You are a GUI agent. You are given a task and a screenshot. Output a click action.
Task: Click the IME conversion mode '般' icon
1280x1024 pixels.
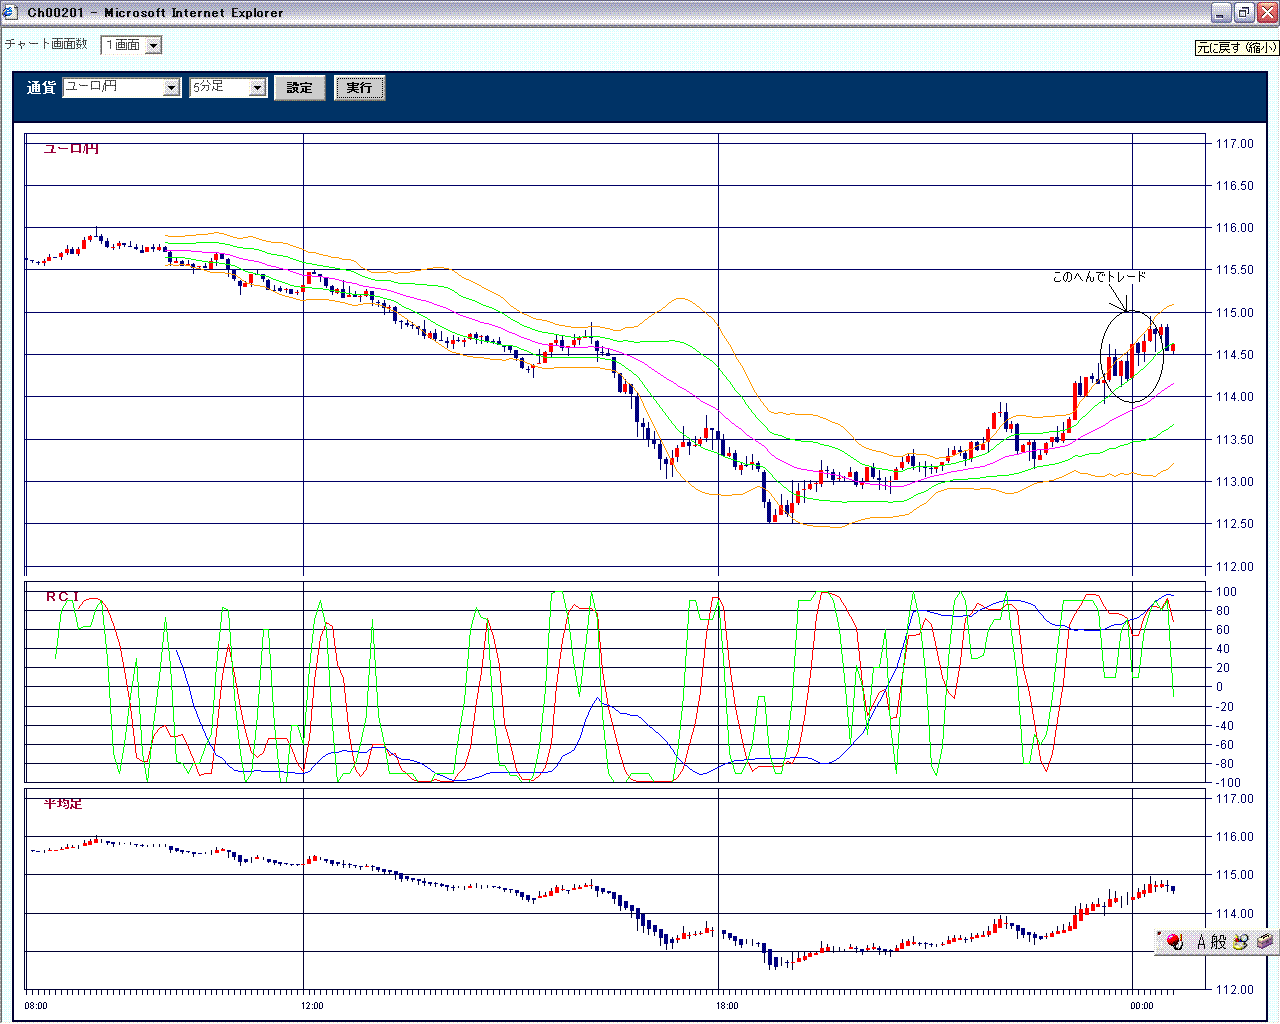(1218, 942)
